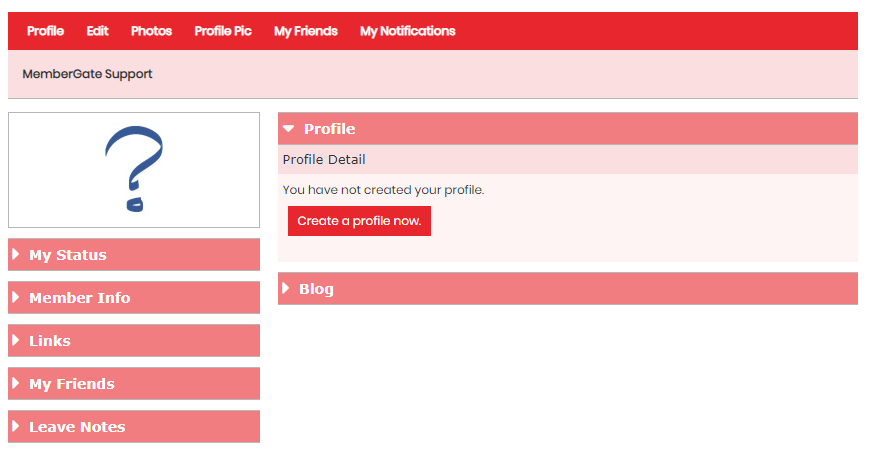Collapse the Profile section down arrow
870x450 pixels.
coord(288,129)
